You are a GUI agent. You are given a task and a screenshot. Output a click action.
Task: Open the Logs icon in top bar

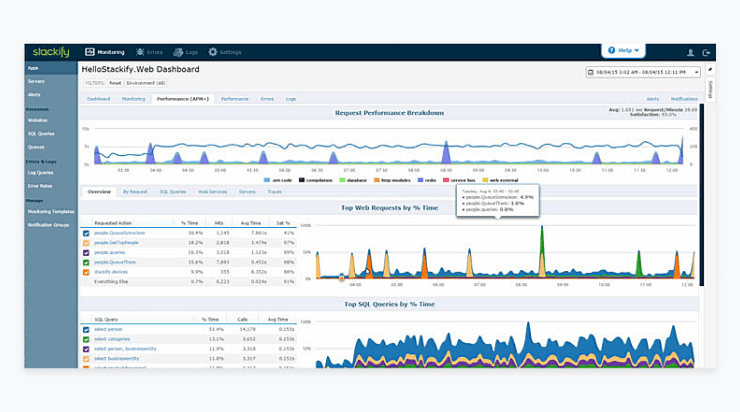(178, 52)
